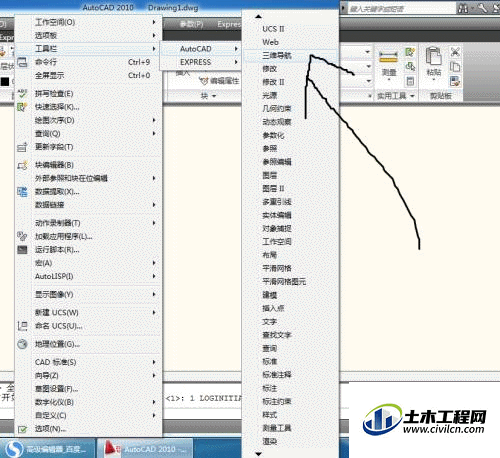Click the 编辑属性 edit attributes icon
This screenshot has width=500, height=458.
(x=203, y=81)
